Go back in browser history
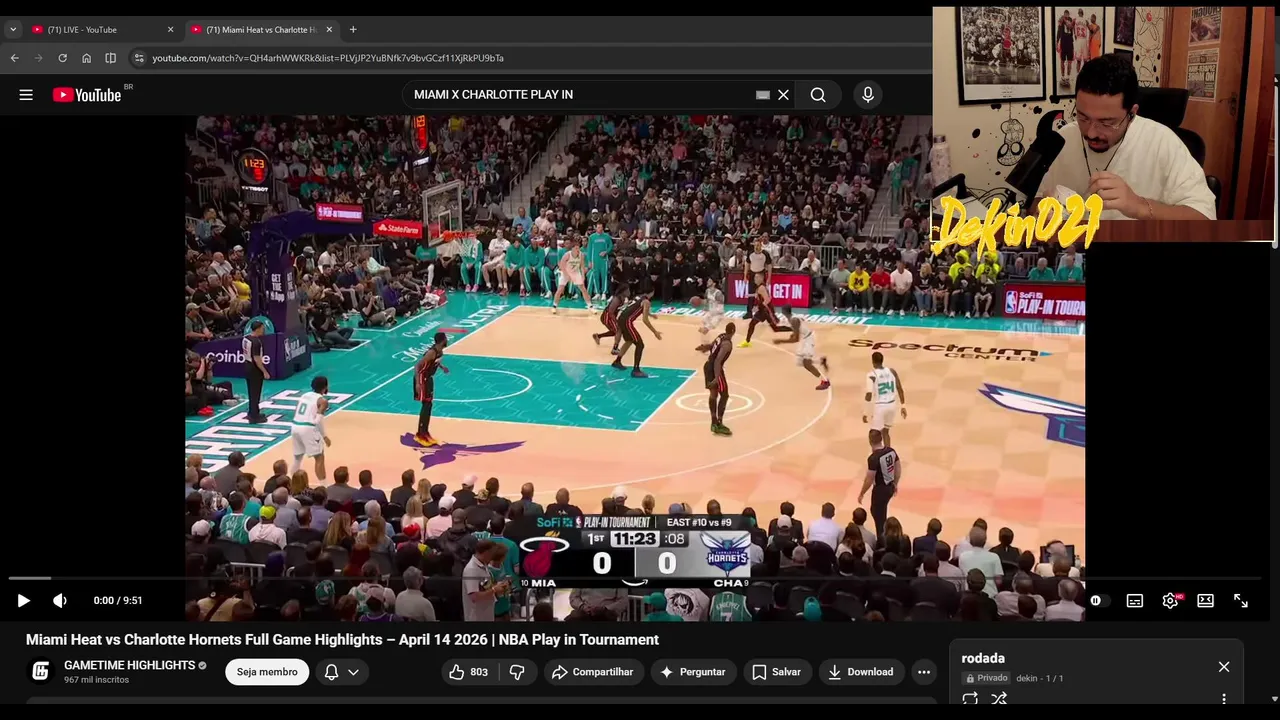This screenshot has height=720, width=1280. point(14,58)
